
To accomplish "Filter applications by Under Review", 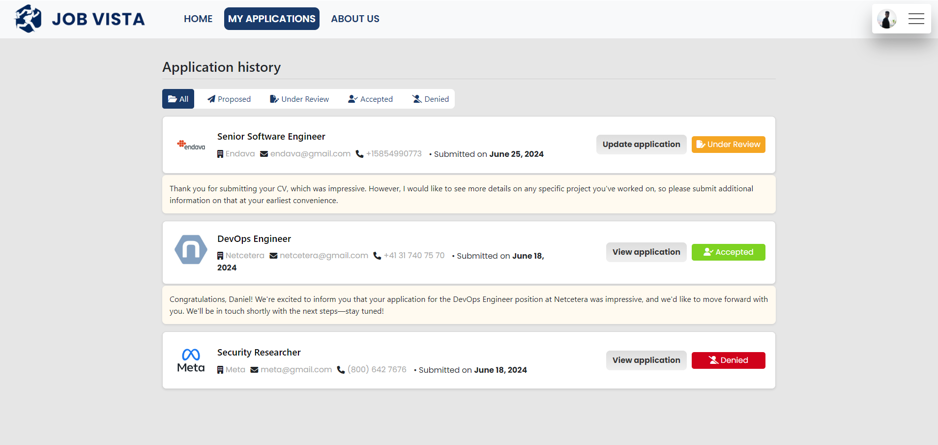I will [299, 99].
